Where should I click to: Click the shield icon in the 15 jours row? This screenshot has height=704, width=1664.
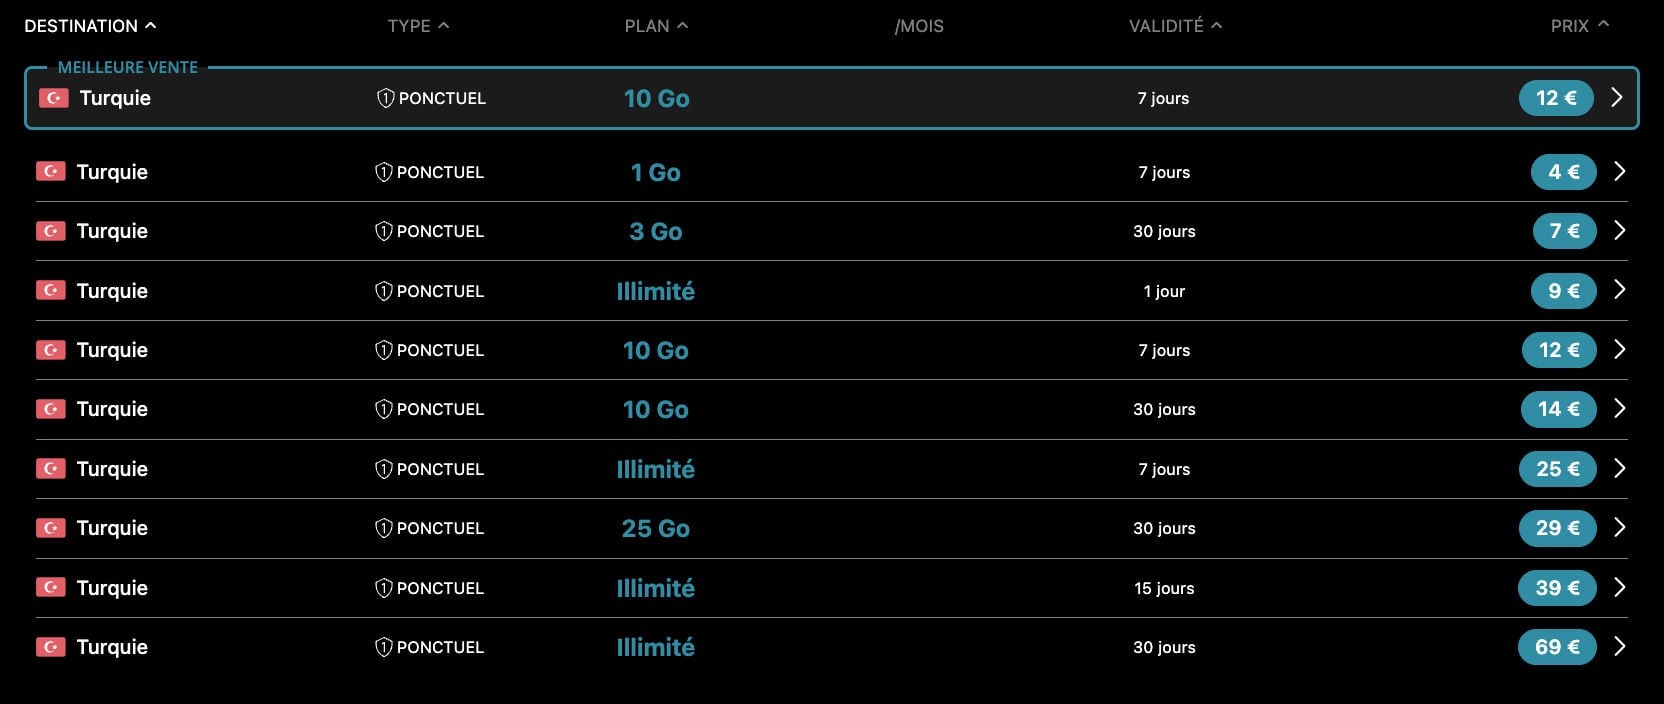(x=383, y=588)
